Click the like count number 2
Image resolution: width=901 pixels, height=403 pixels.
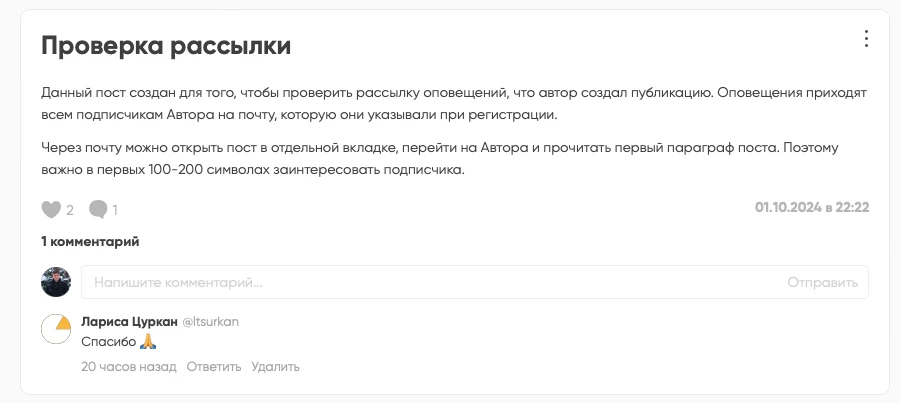pyautogui.click(x=70, y=210)
